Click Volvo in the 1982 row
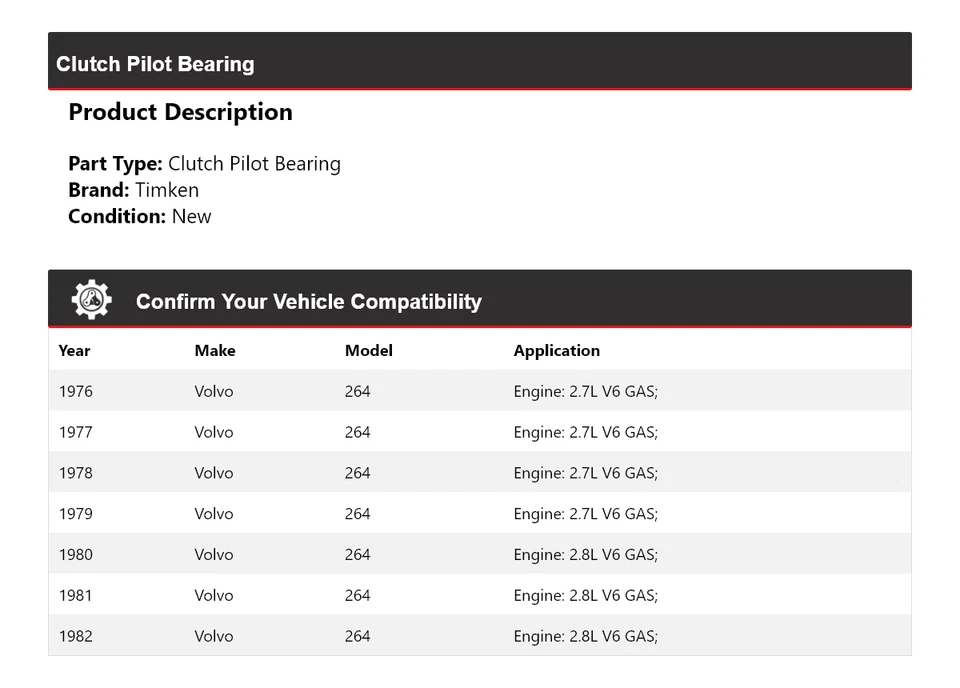 click(214, 636)
